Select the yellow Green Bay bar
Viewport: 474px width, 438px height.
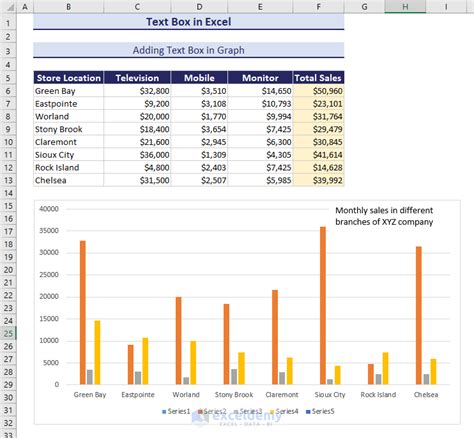[97, 352]
